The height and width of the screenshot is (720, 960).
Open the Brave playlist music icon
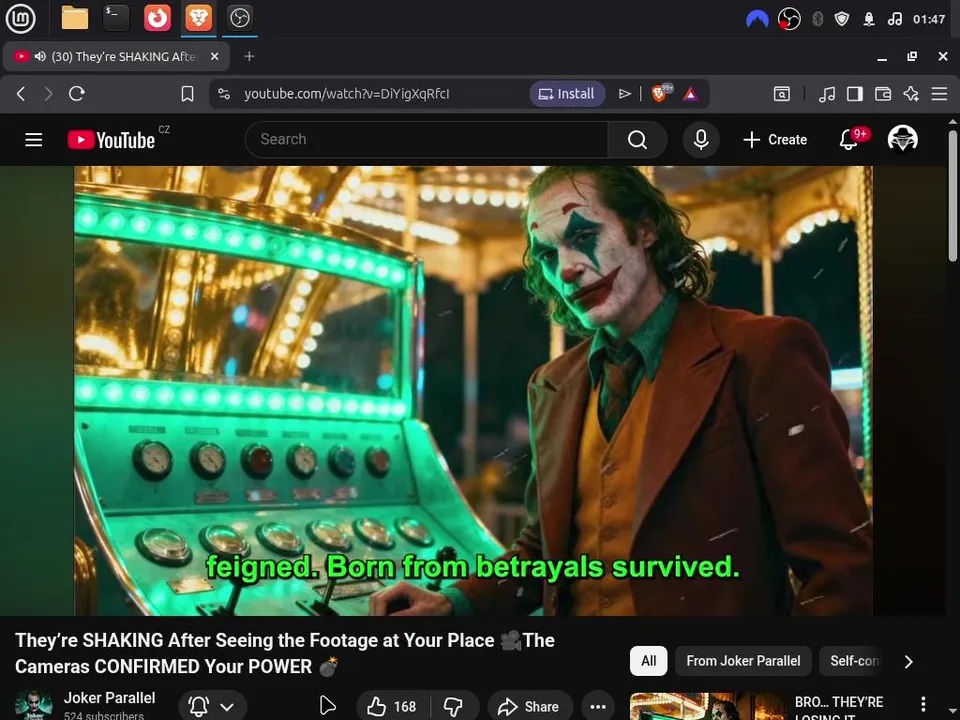(827, 94)
